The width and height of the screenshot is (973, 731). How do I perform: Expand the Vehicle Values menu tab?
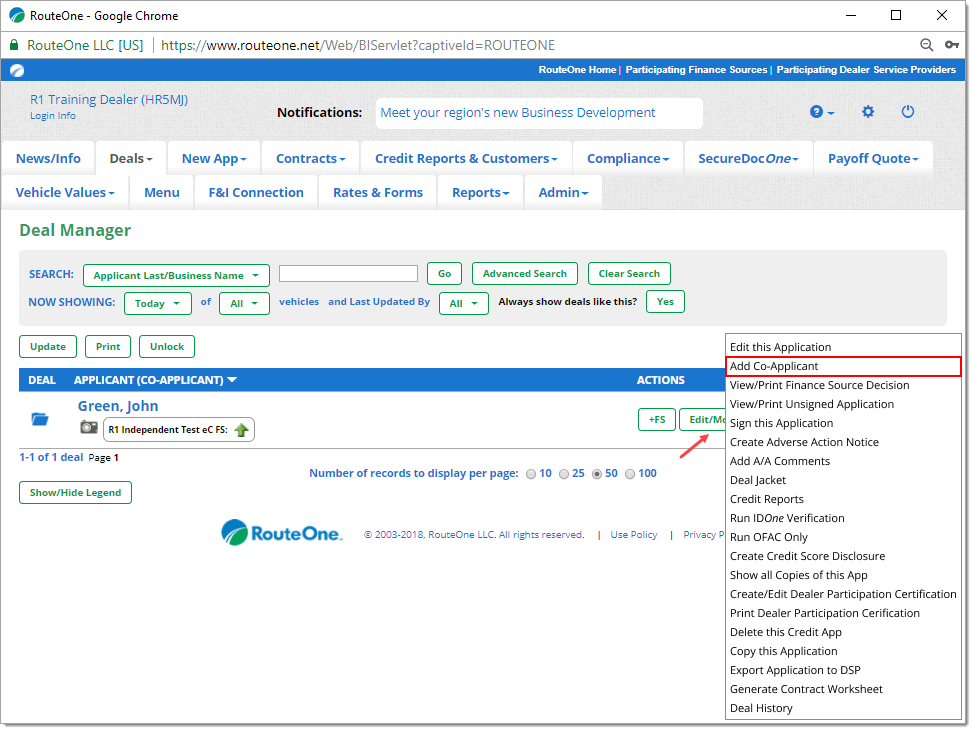[x=65, y=192]
